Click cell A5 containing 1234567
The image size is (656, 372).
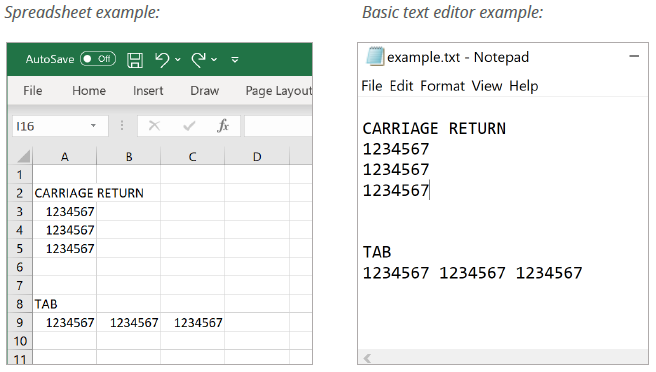64,249
